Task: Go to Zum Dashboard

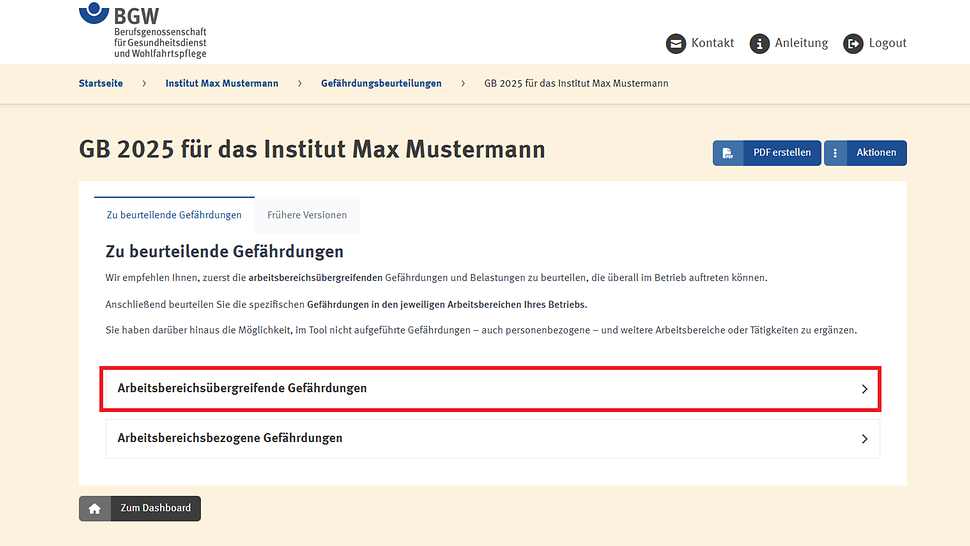Action: point(155,508)
